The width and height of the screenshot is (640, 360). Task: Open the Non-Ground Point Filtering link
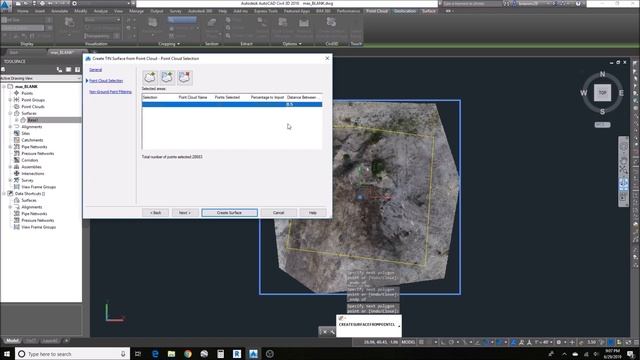coord(110,92)
